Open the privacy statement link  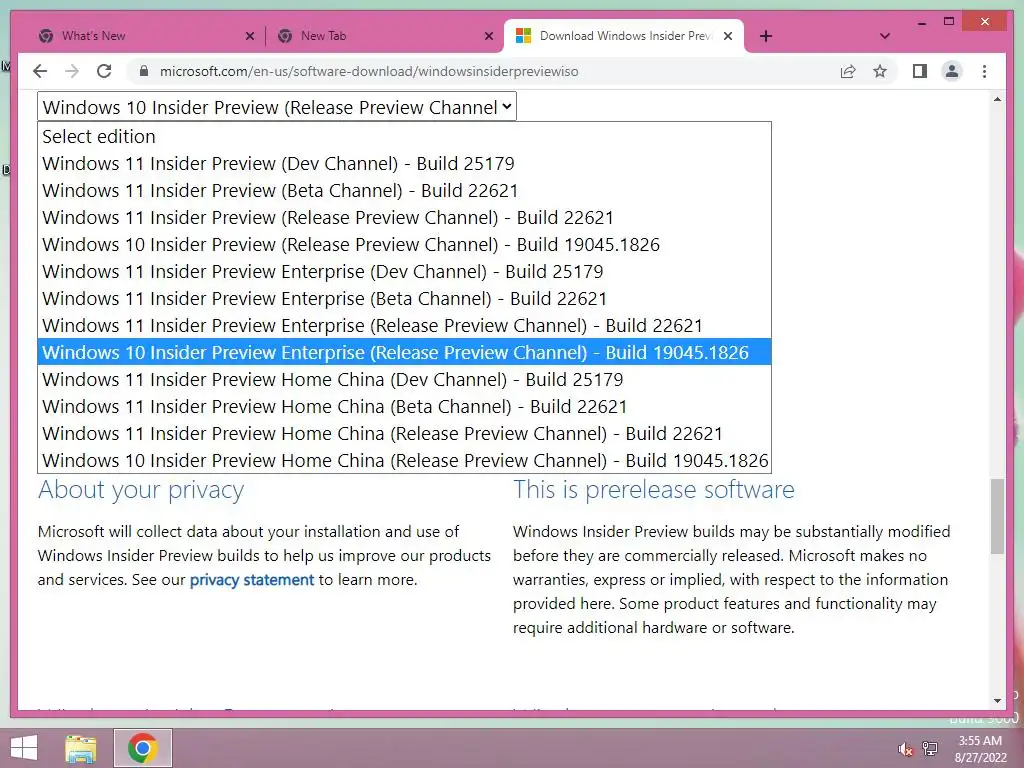pos(251,580)
